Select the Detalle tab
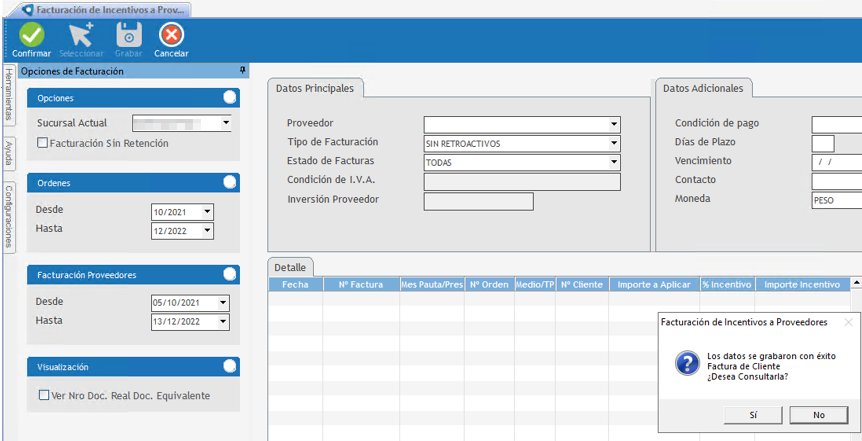The height and width of the screenshot is (441, 862). click(x=290, y=267)
